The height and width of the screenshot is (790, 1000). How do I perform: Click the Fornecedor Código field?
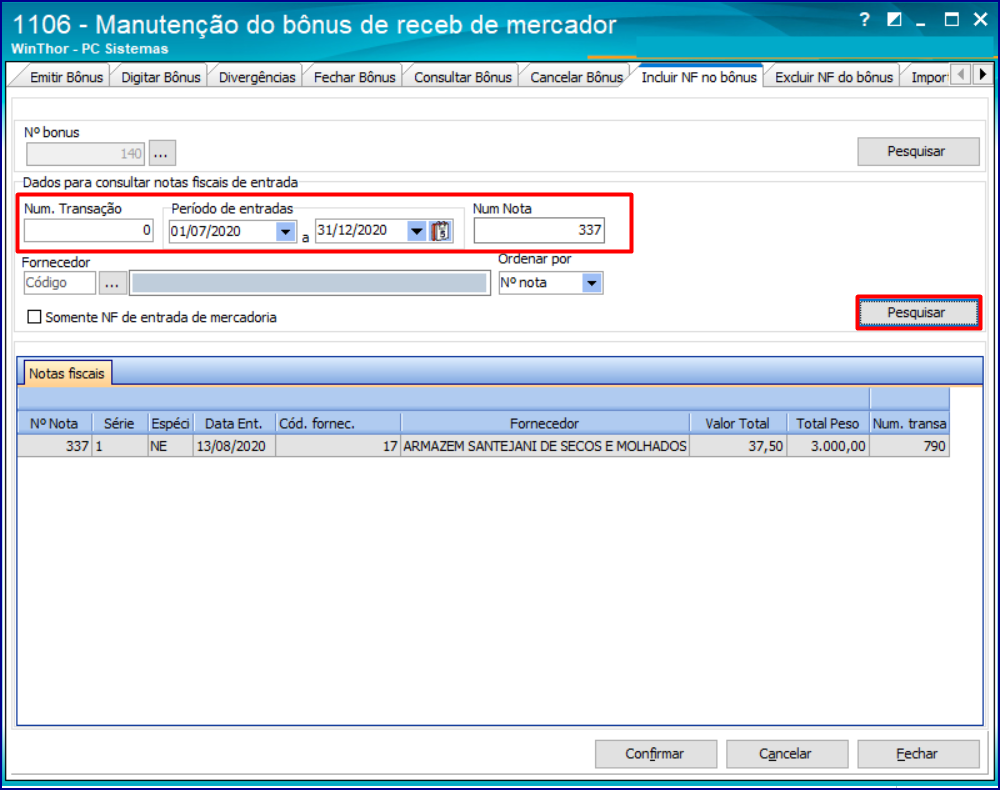(60, 283)
